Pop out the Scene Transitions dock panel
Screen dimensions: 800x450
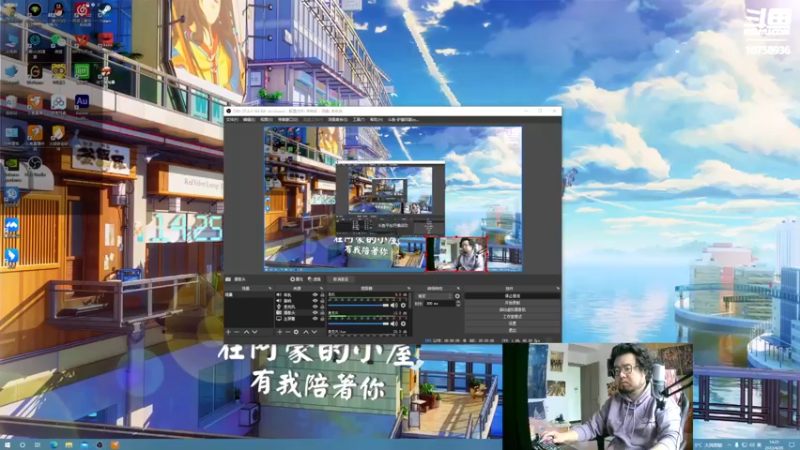pos(458,288)
